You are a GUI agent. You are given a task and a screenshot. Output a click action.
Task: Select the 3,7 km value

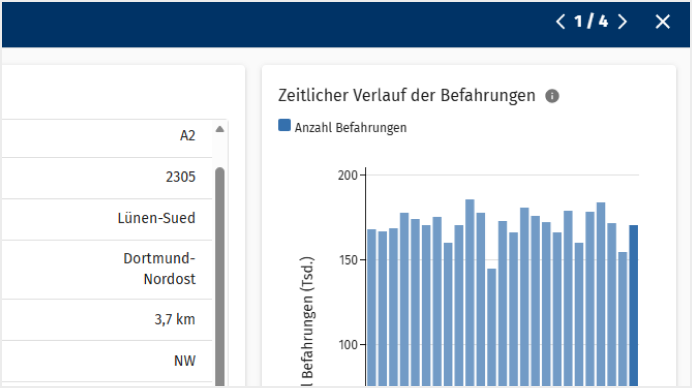(x=175, y=319)
